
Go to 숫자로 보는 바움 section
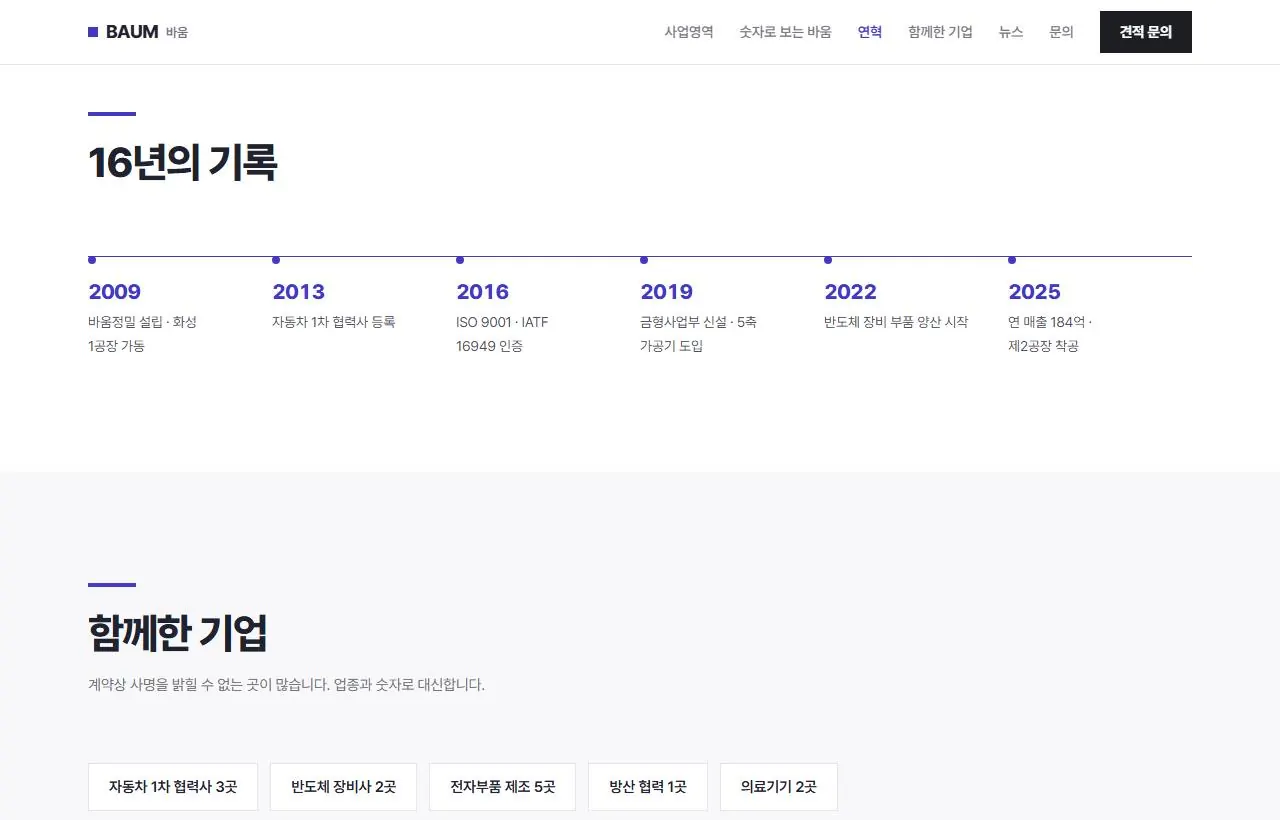click(x=785, y=32)
